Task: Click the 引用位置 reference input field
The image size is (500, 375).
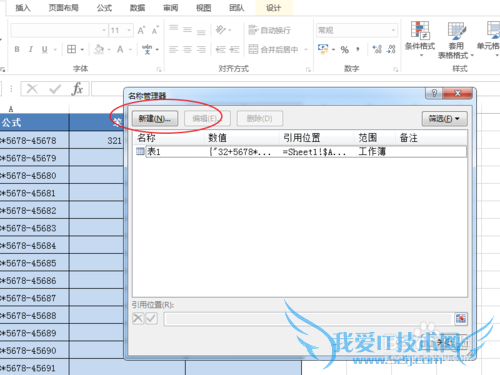Action: coord(309,319)
